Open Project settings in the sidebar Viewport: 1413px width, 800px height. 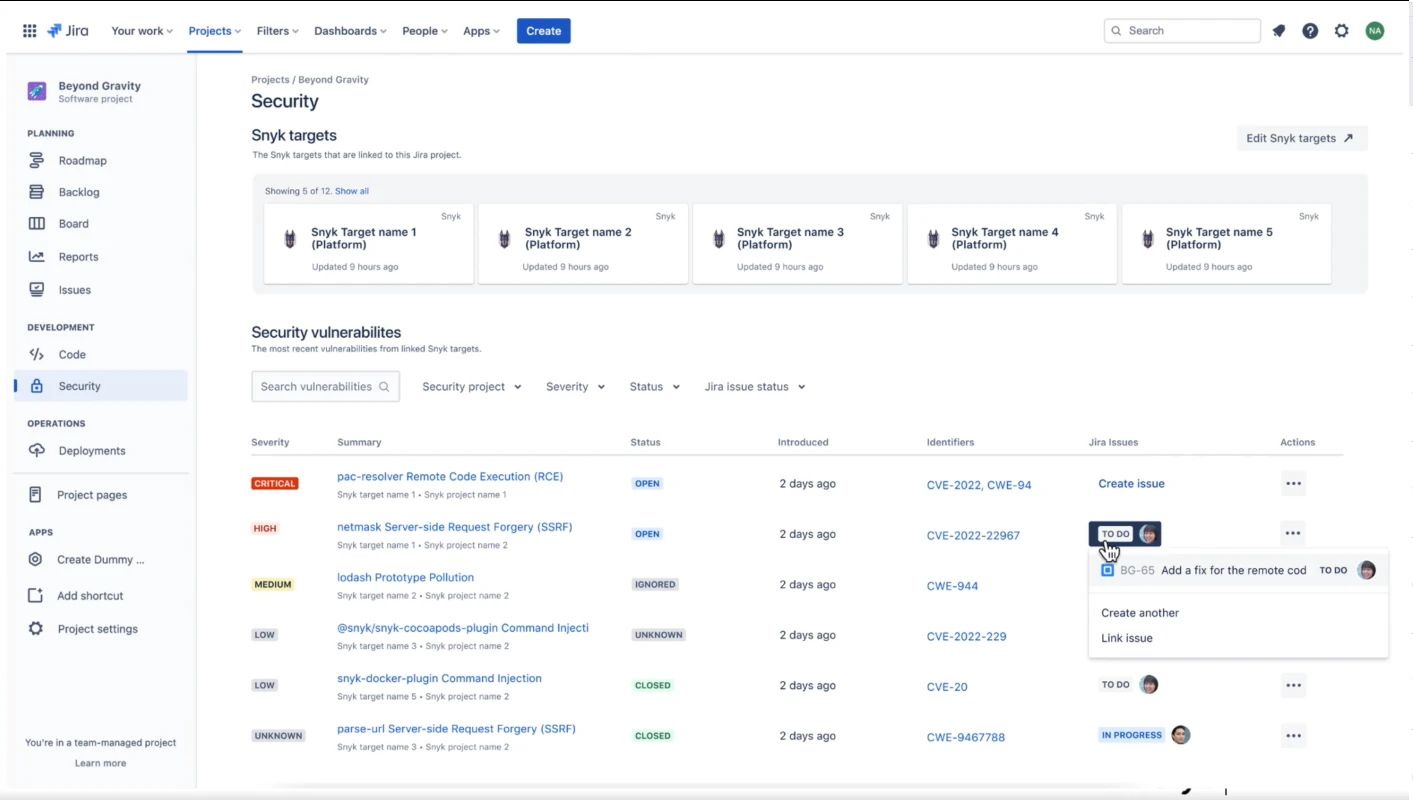pyautogui.click(x=100, y=629)
